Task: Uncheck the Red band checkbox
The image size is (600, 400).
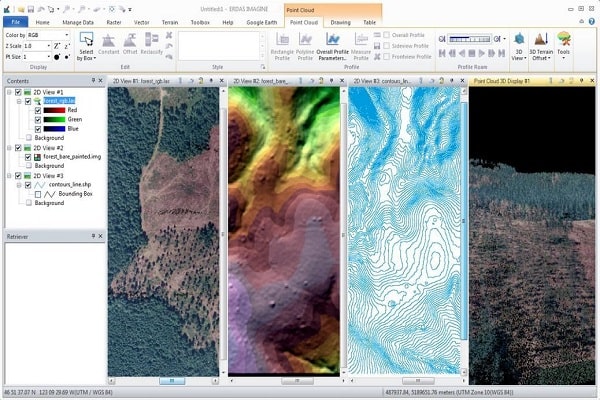Action: (38, 111)
